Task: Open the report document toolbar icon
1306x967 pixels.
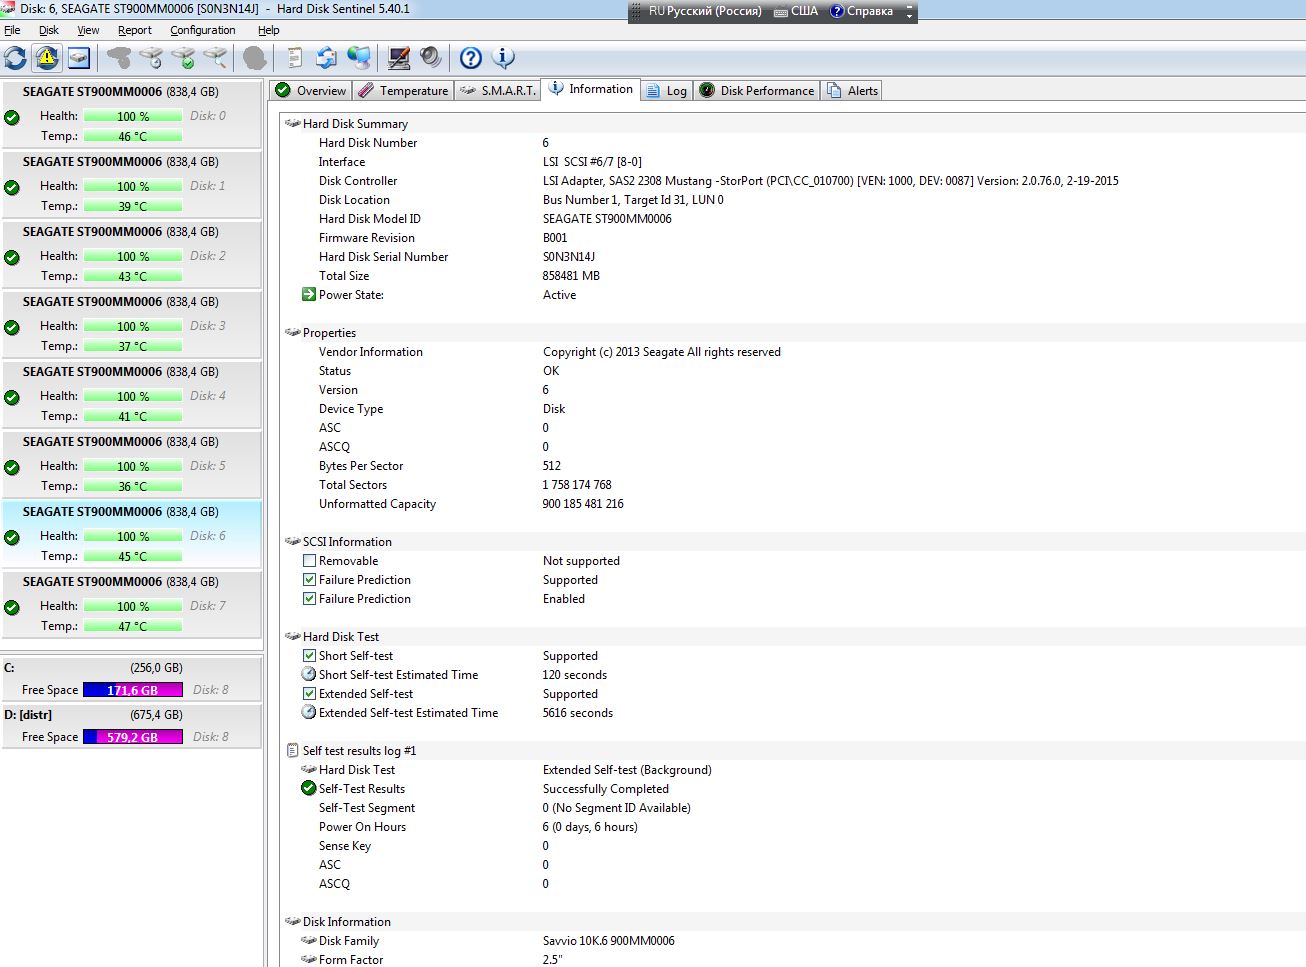Action: pyautogui.click(x=294, y=58)
